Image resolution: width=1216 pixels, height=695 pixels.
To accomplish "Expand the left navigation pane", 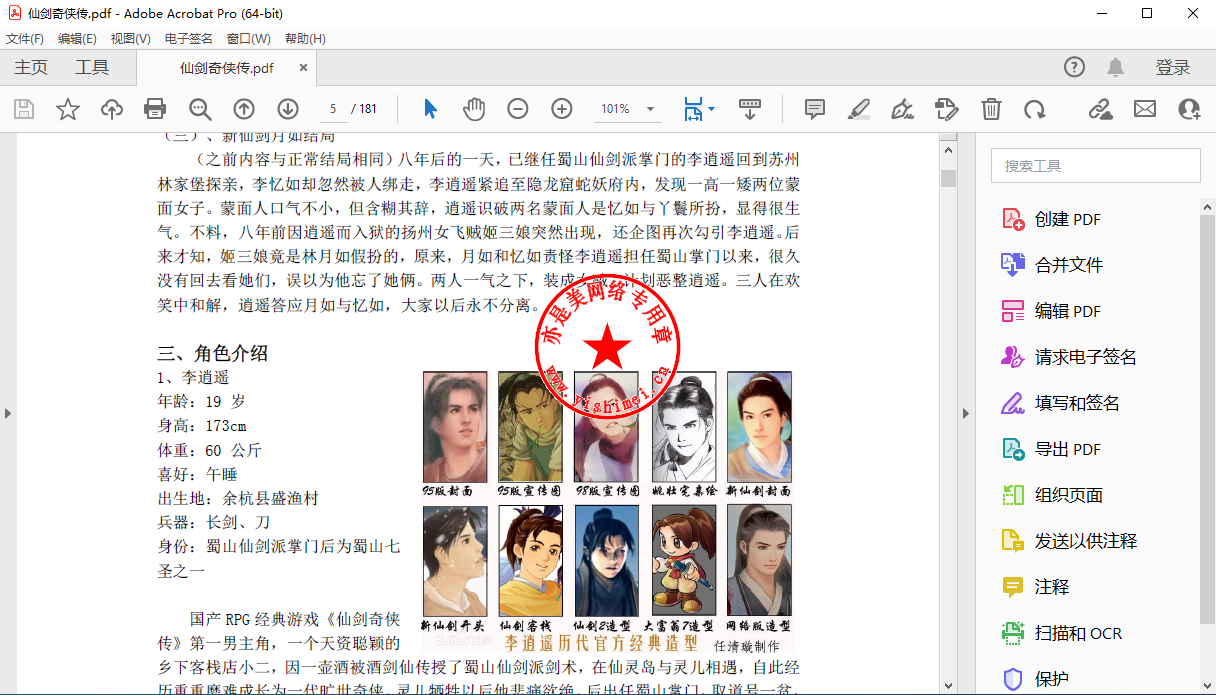I will 7,413.
